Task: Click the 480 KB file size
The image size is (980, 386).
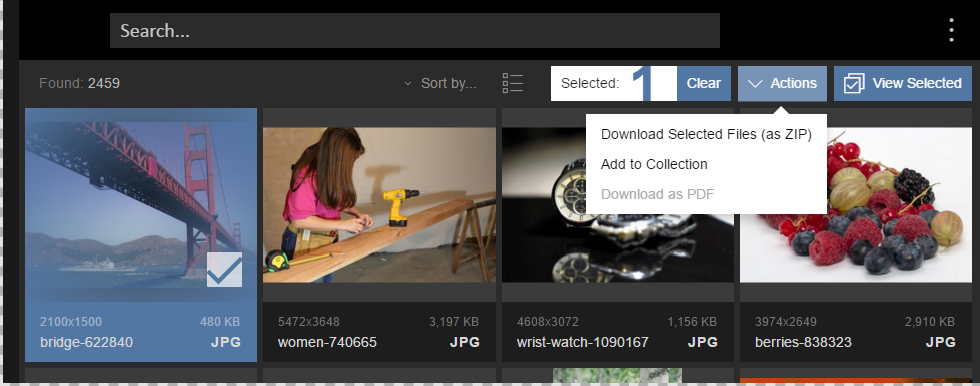Action: pyautogui.click(x=220, y=322)
